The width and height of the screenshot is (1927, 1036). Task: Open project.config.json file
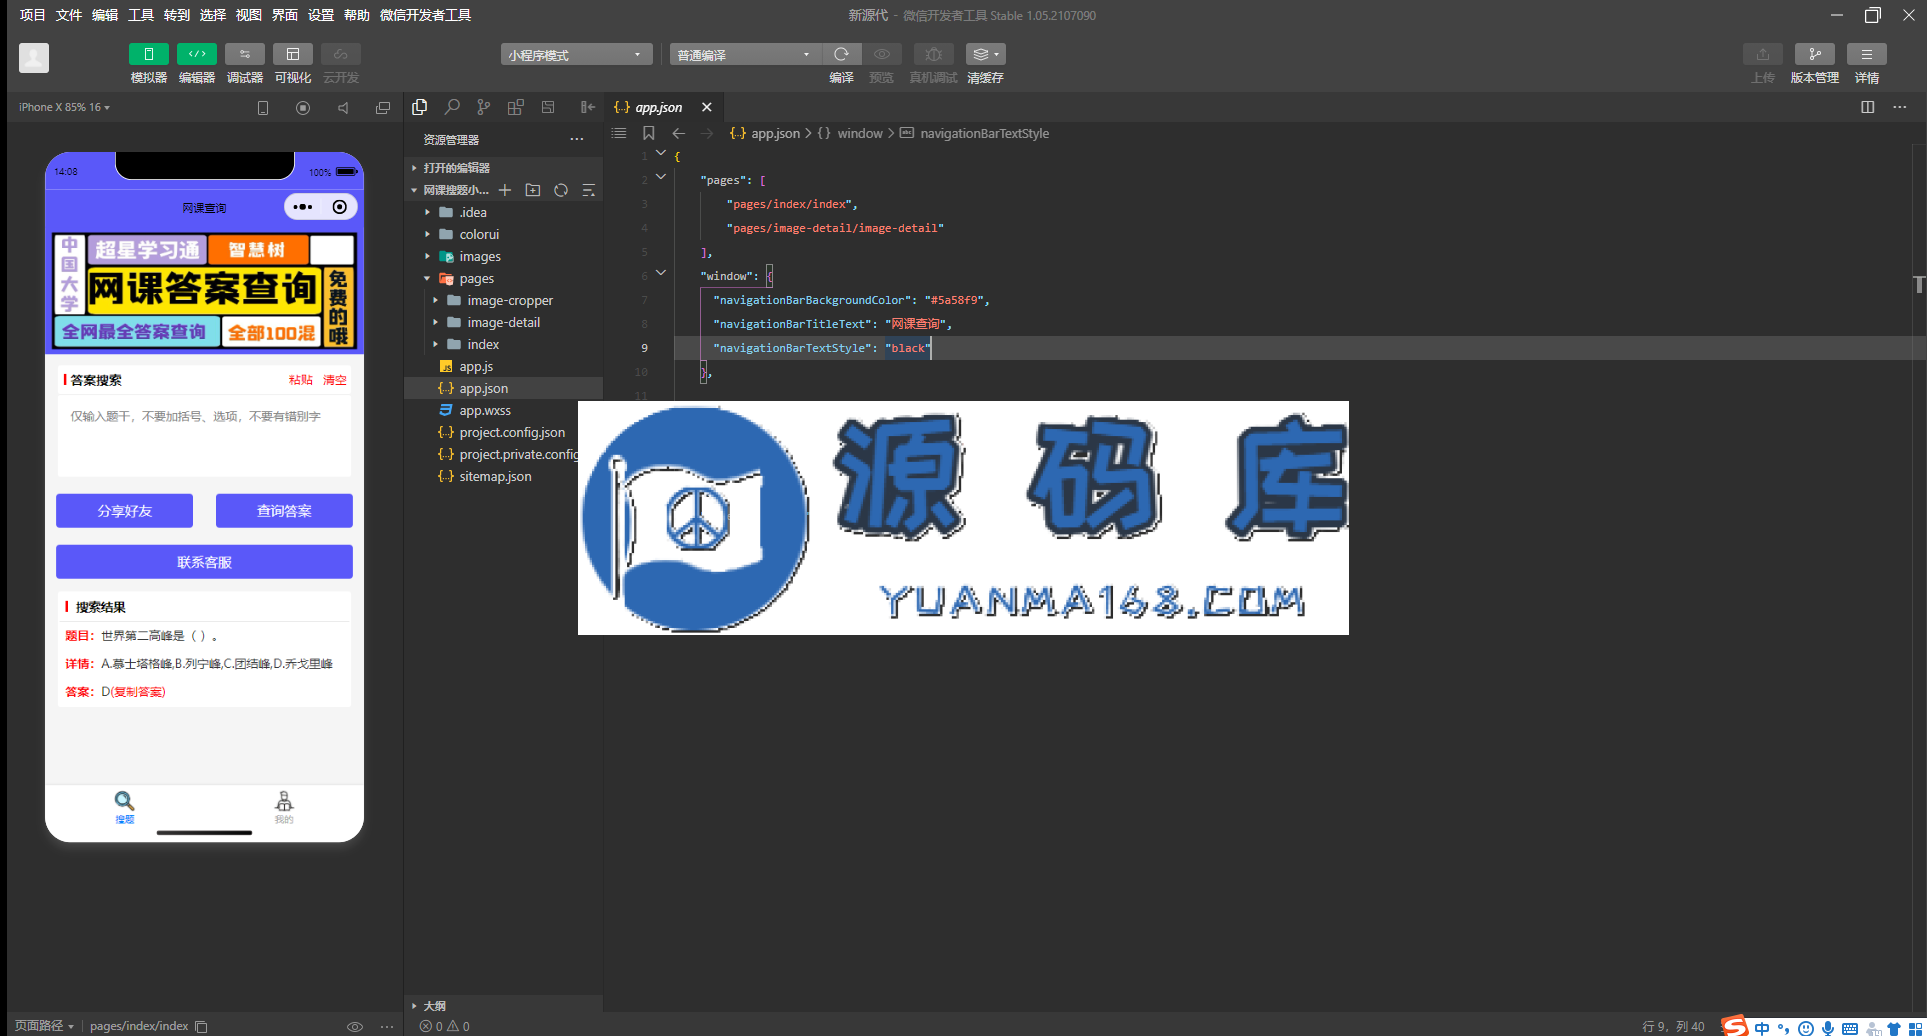pyautogui.click(x=504, y=432)
